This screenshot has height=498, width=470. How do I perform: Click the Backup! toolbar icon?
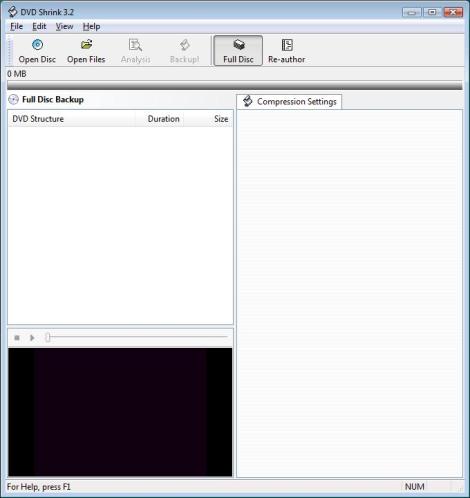point(185,45)
